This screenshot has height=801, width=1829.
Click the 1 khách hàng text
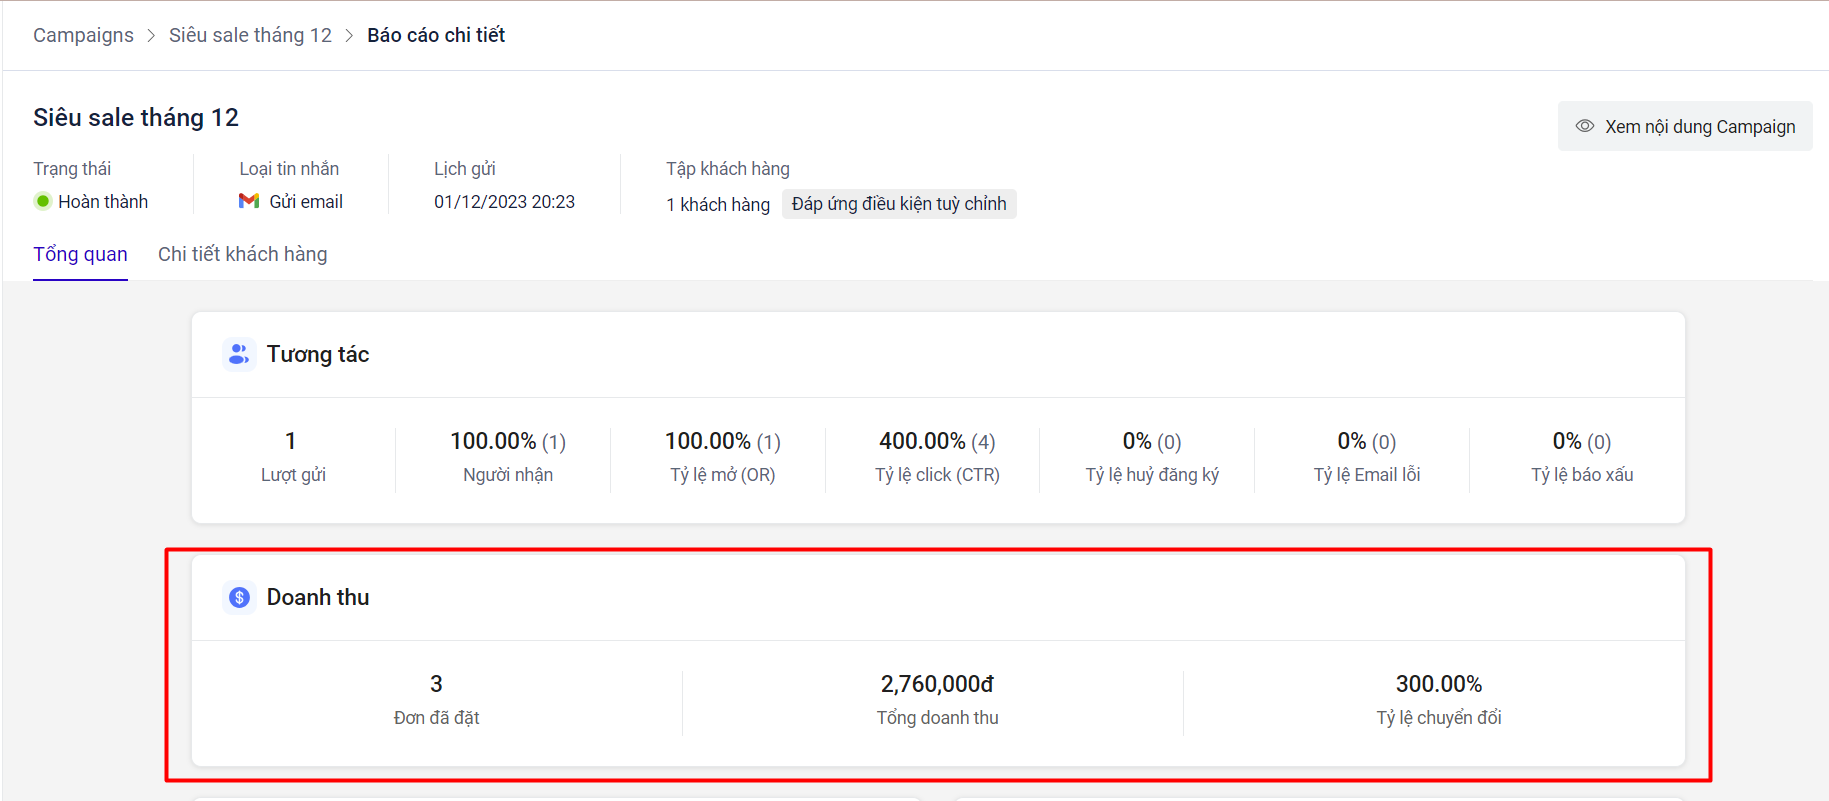[718, 204]
